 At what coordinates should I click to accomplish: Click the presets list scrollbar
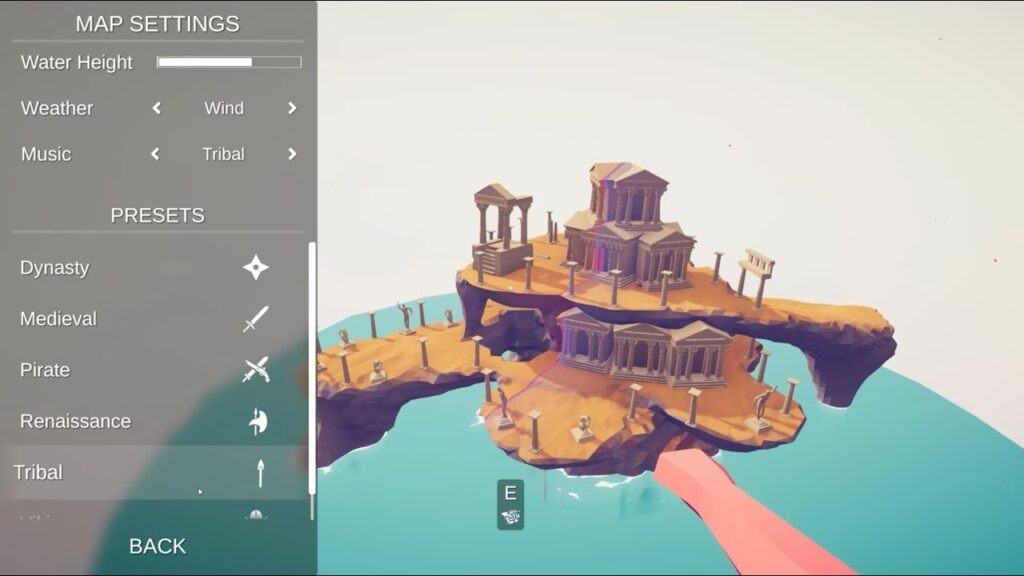[x=312, y=369]
